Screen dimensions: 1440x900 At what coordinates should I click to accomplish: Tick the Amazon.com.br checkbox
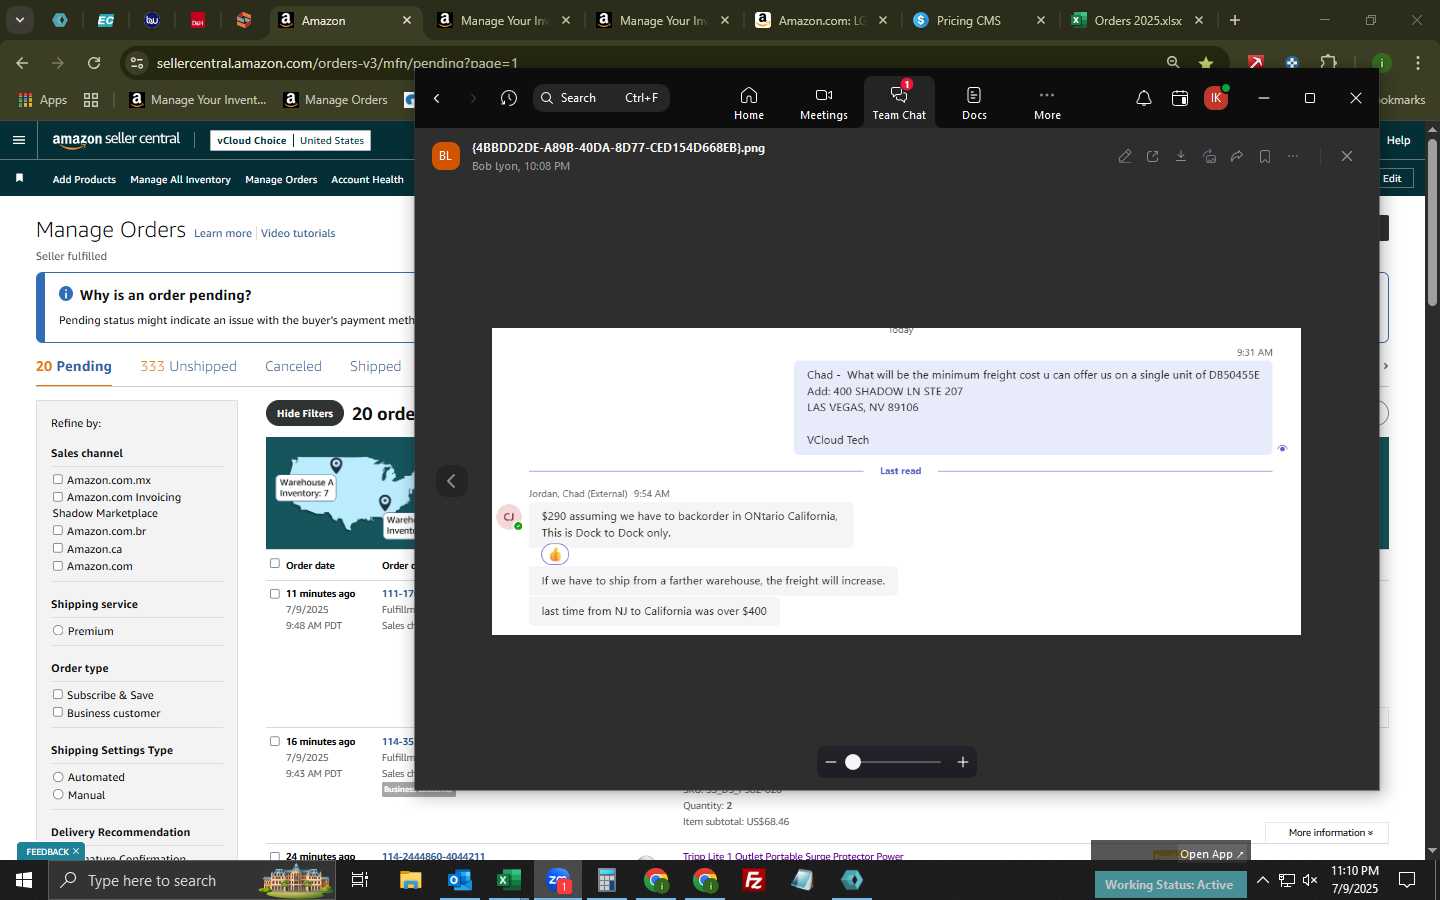tap(58, 531)
